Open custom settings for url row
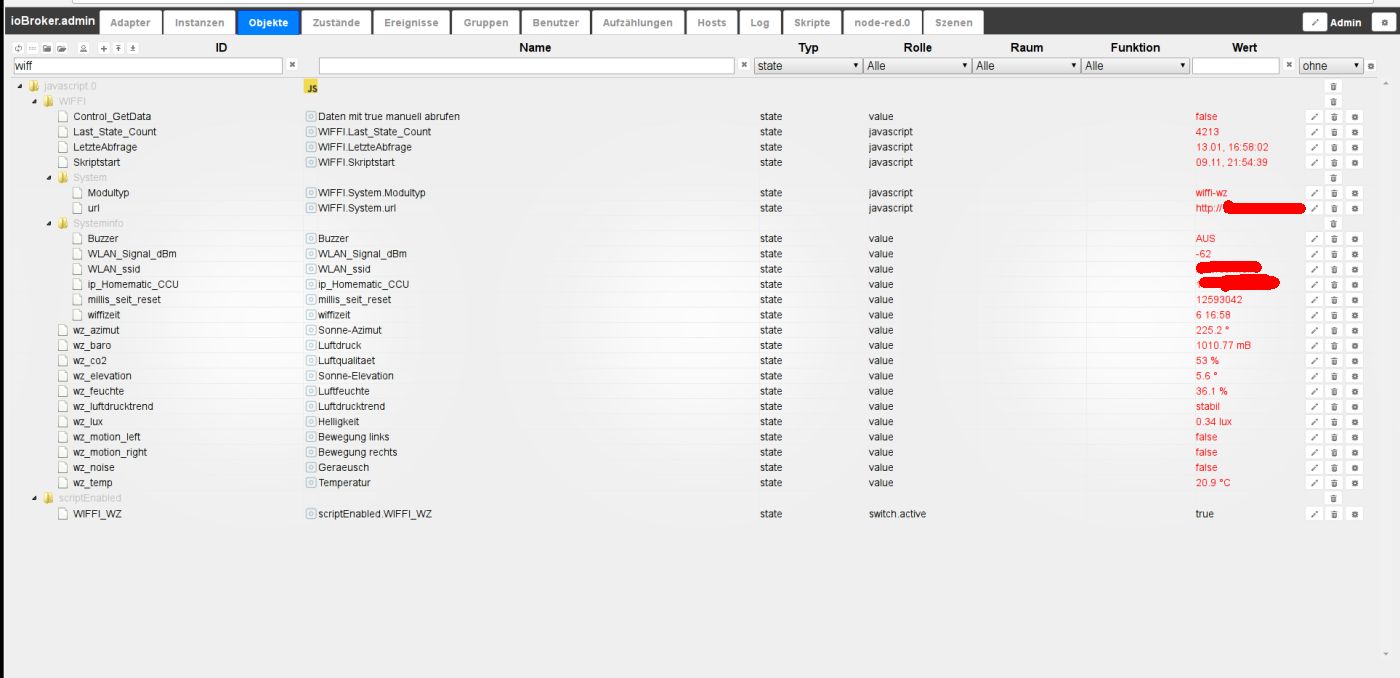Viewport: 1400px width, 678px height. (1354, 208)
